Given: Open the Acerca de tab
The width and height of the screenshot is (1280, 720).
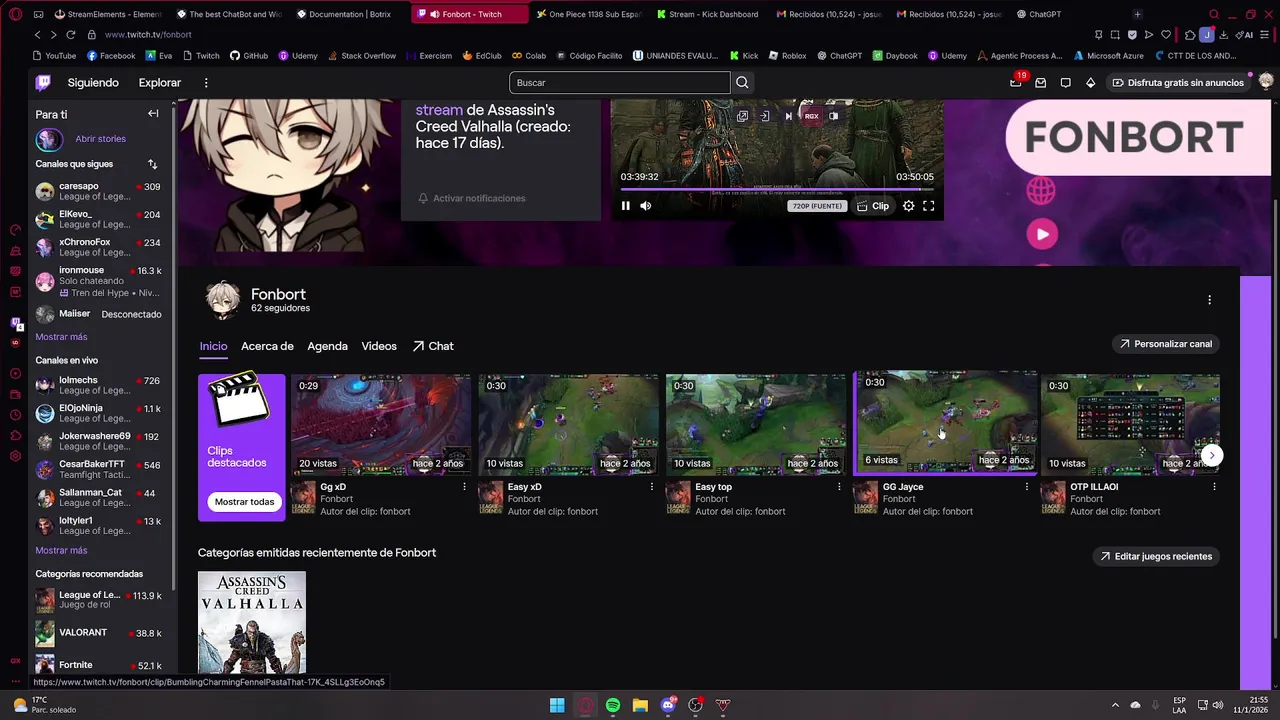Looking at the screenshot, I should click(x=267, y=346).
